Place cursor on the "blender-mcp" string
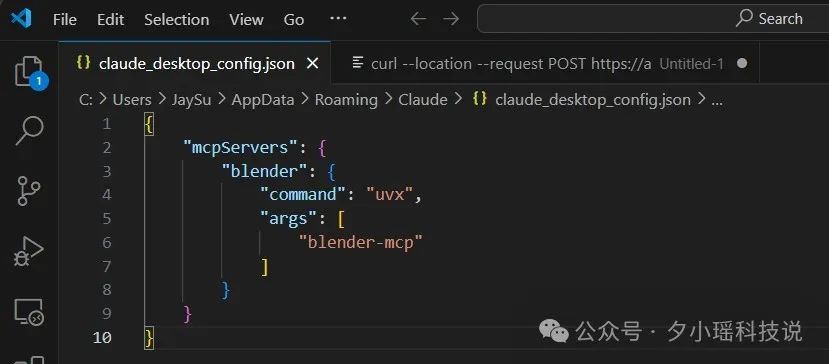Image resolution: width=829 pixels, height=364 pixels. click(361, 242)
